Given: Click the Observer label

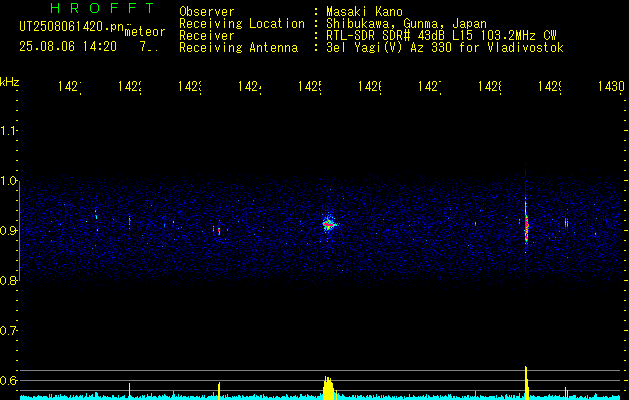Looking at the screenshot, I should (207, 12).
